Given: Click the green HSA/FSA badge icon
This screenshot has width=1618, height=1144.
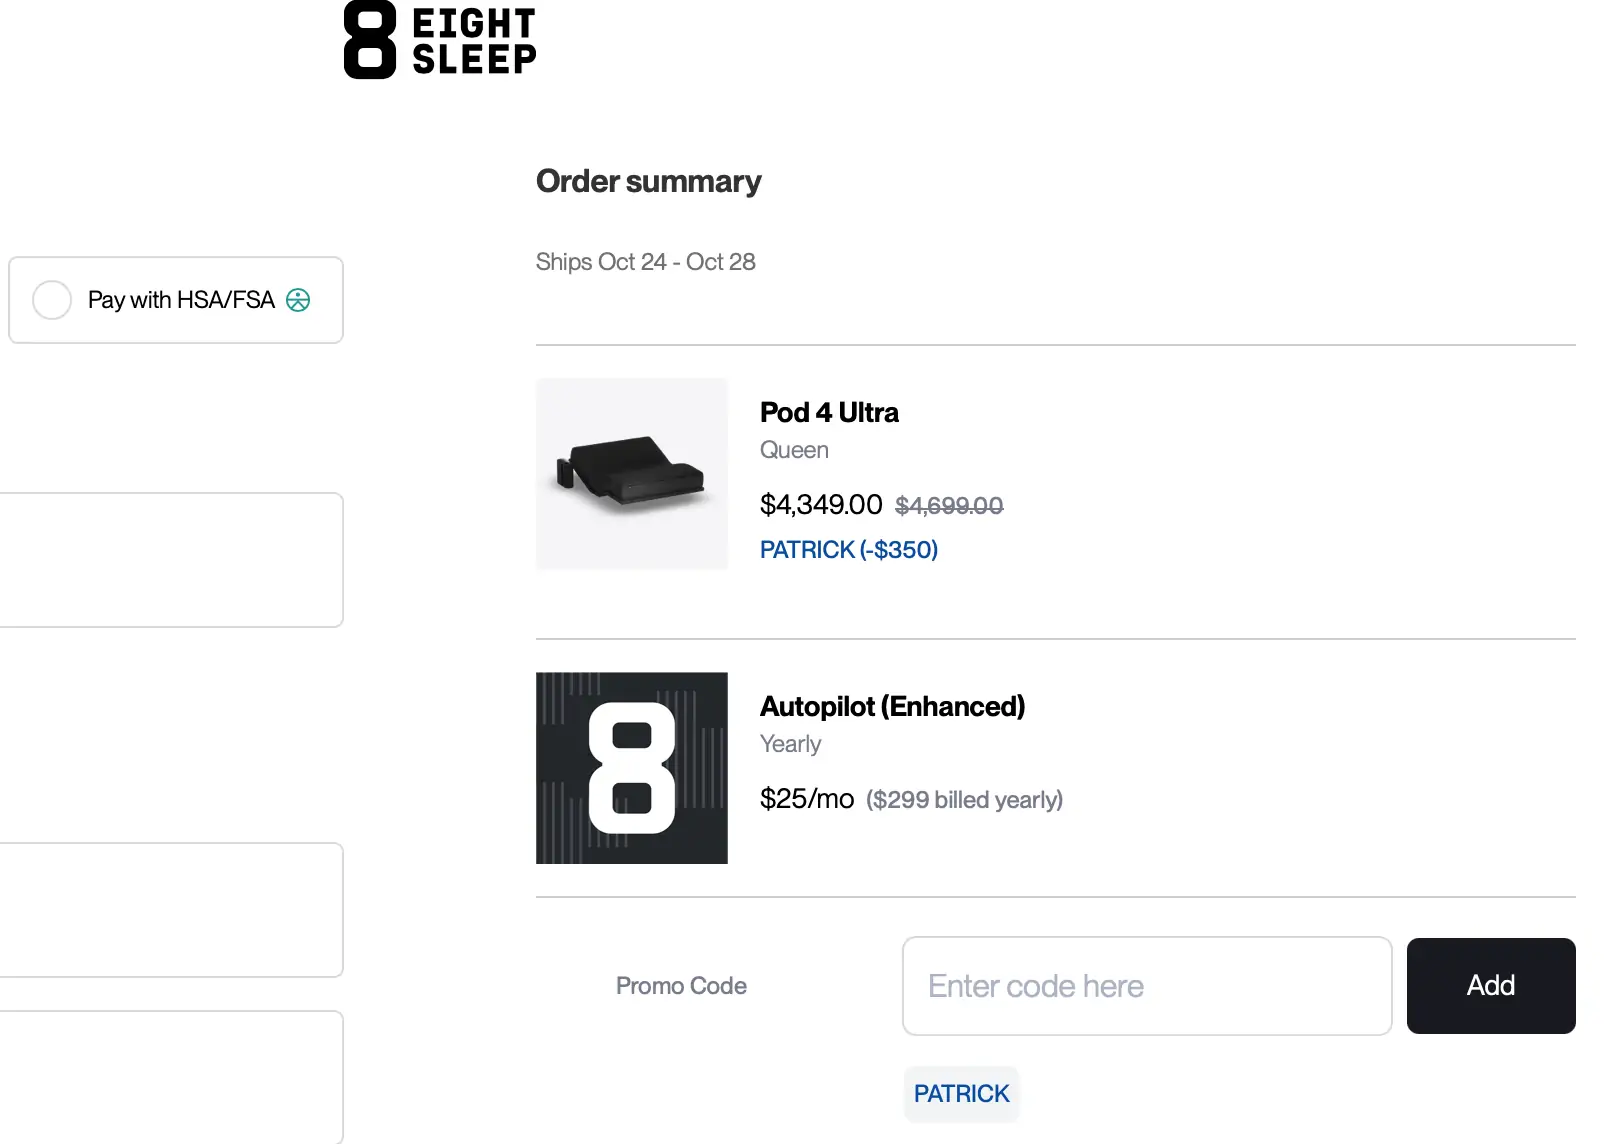Looking at the screenshot, I should point(298,300).
